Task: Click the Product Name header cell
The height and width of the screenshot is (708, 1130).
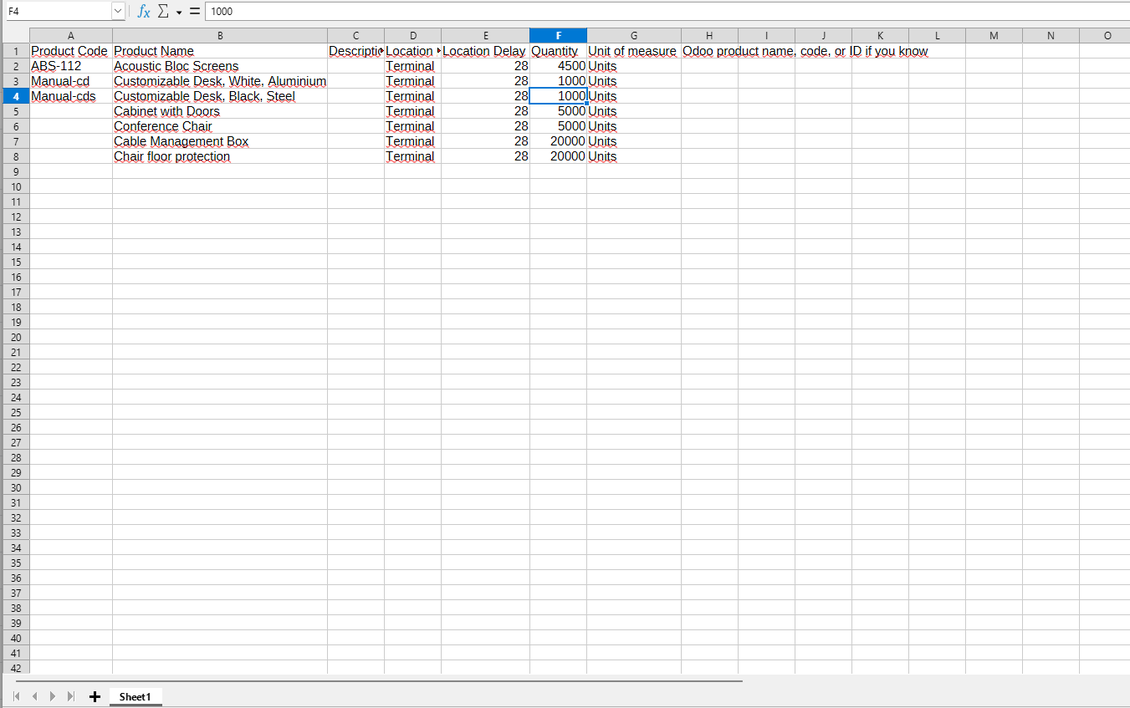Action: (220, 51)
